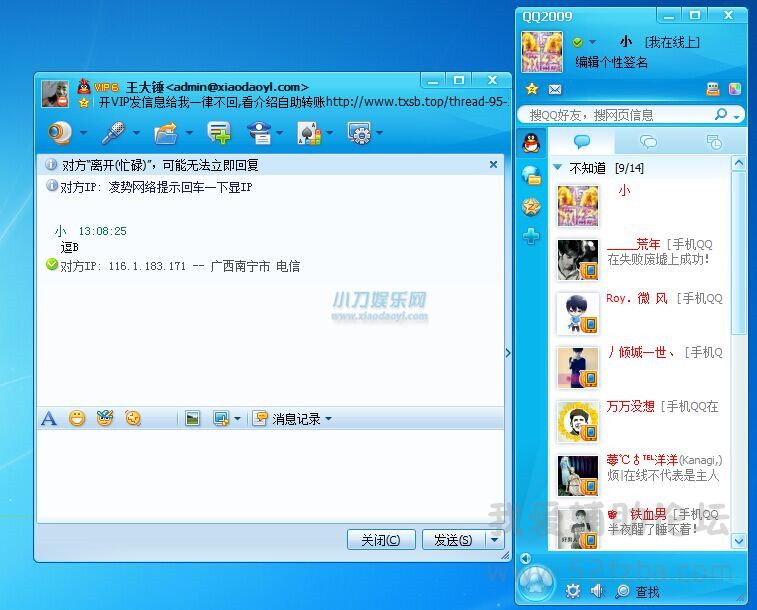Open font settings letter A icon
The image size is (757, 610).
click(x=49, y=418)
